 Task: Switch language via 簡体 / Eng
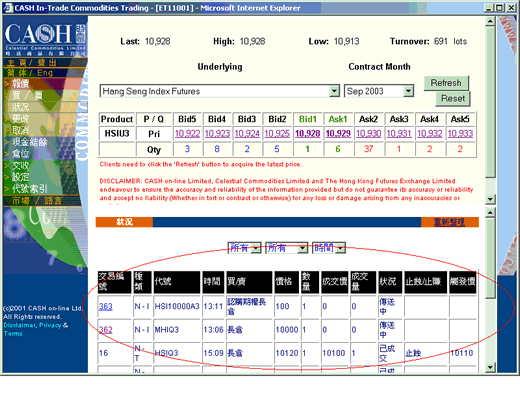[x=30, y=73]
